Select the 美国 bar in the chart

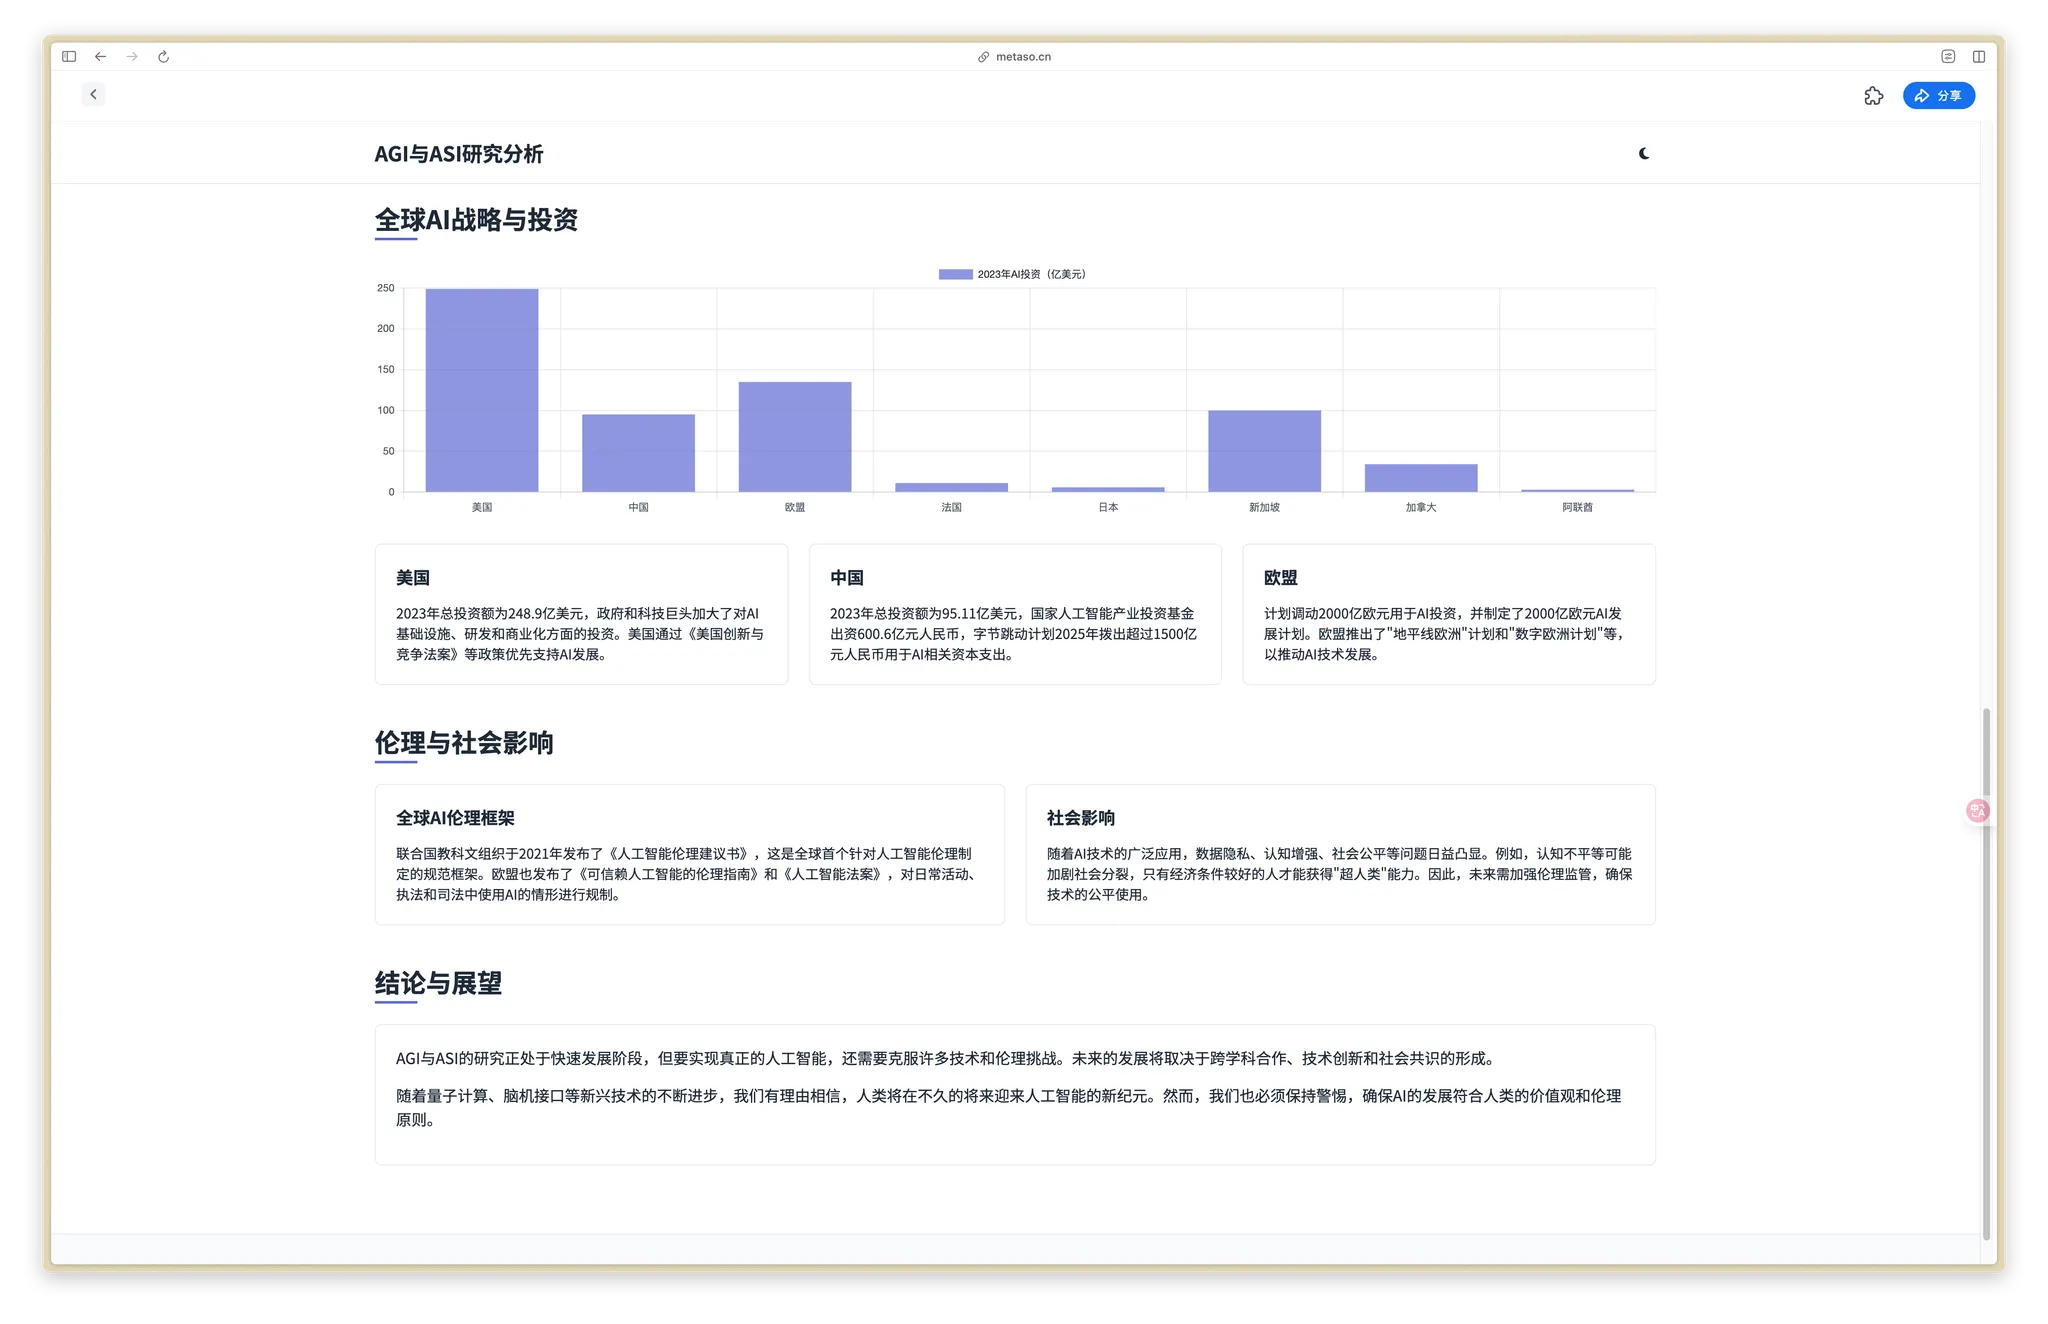481,390
